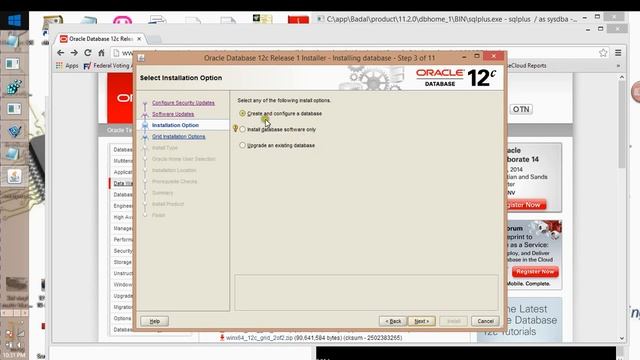The height and width of the screenshot is (360, 640).
Task: Click Chrome home icon
Action: click(x=101, y=53)
